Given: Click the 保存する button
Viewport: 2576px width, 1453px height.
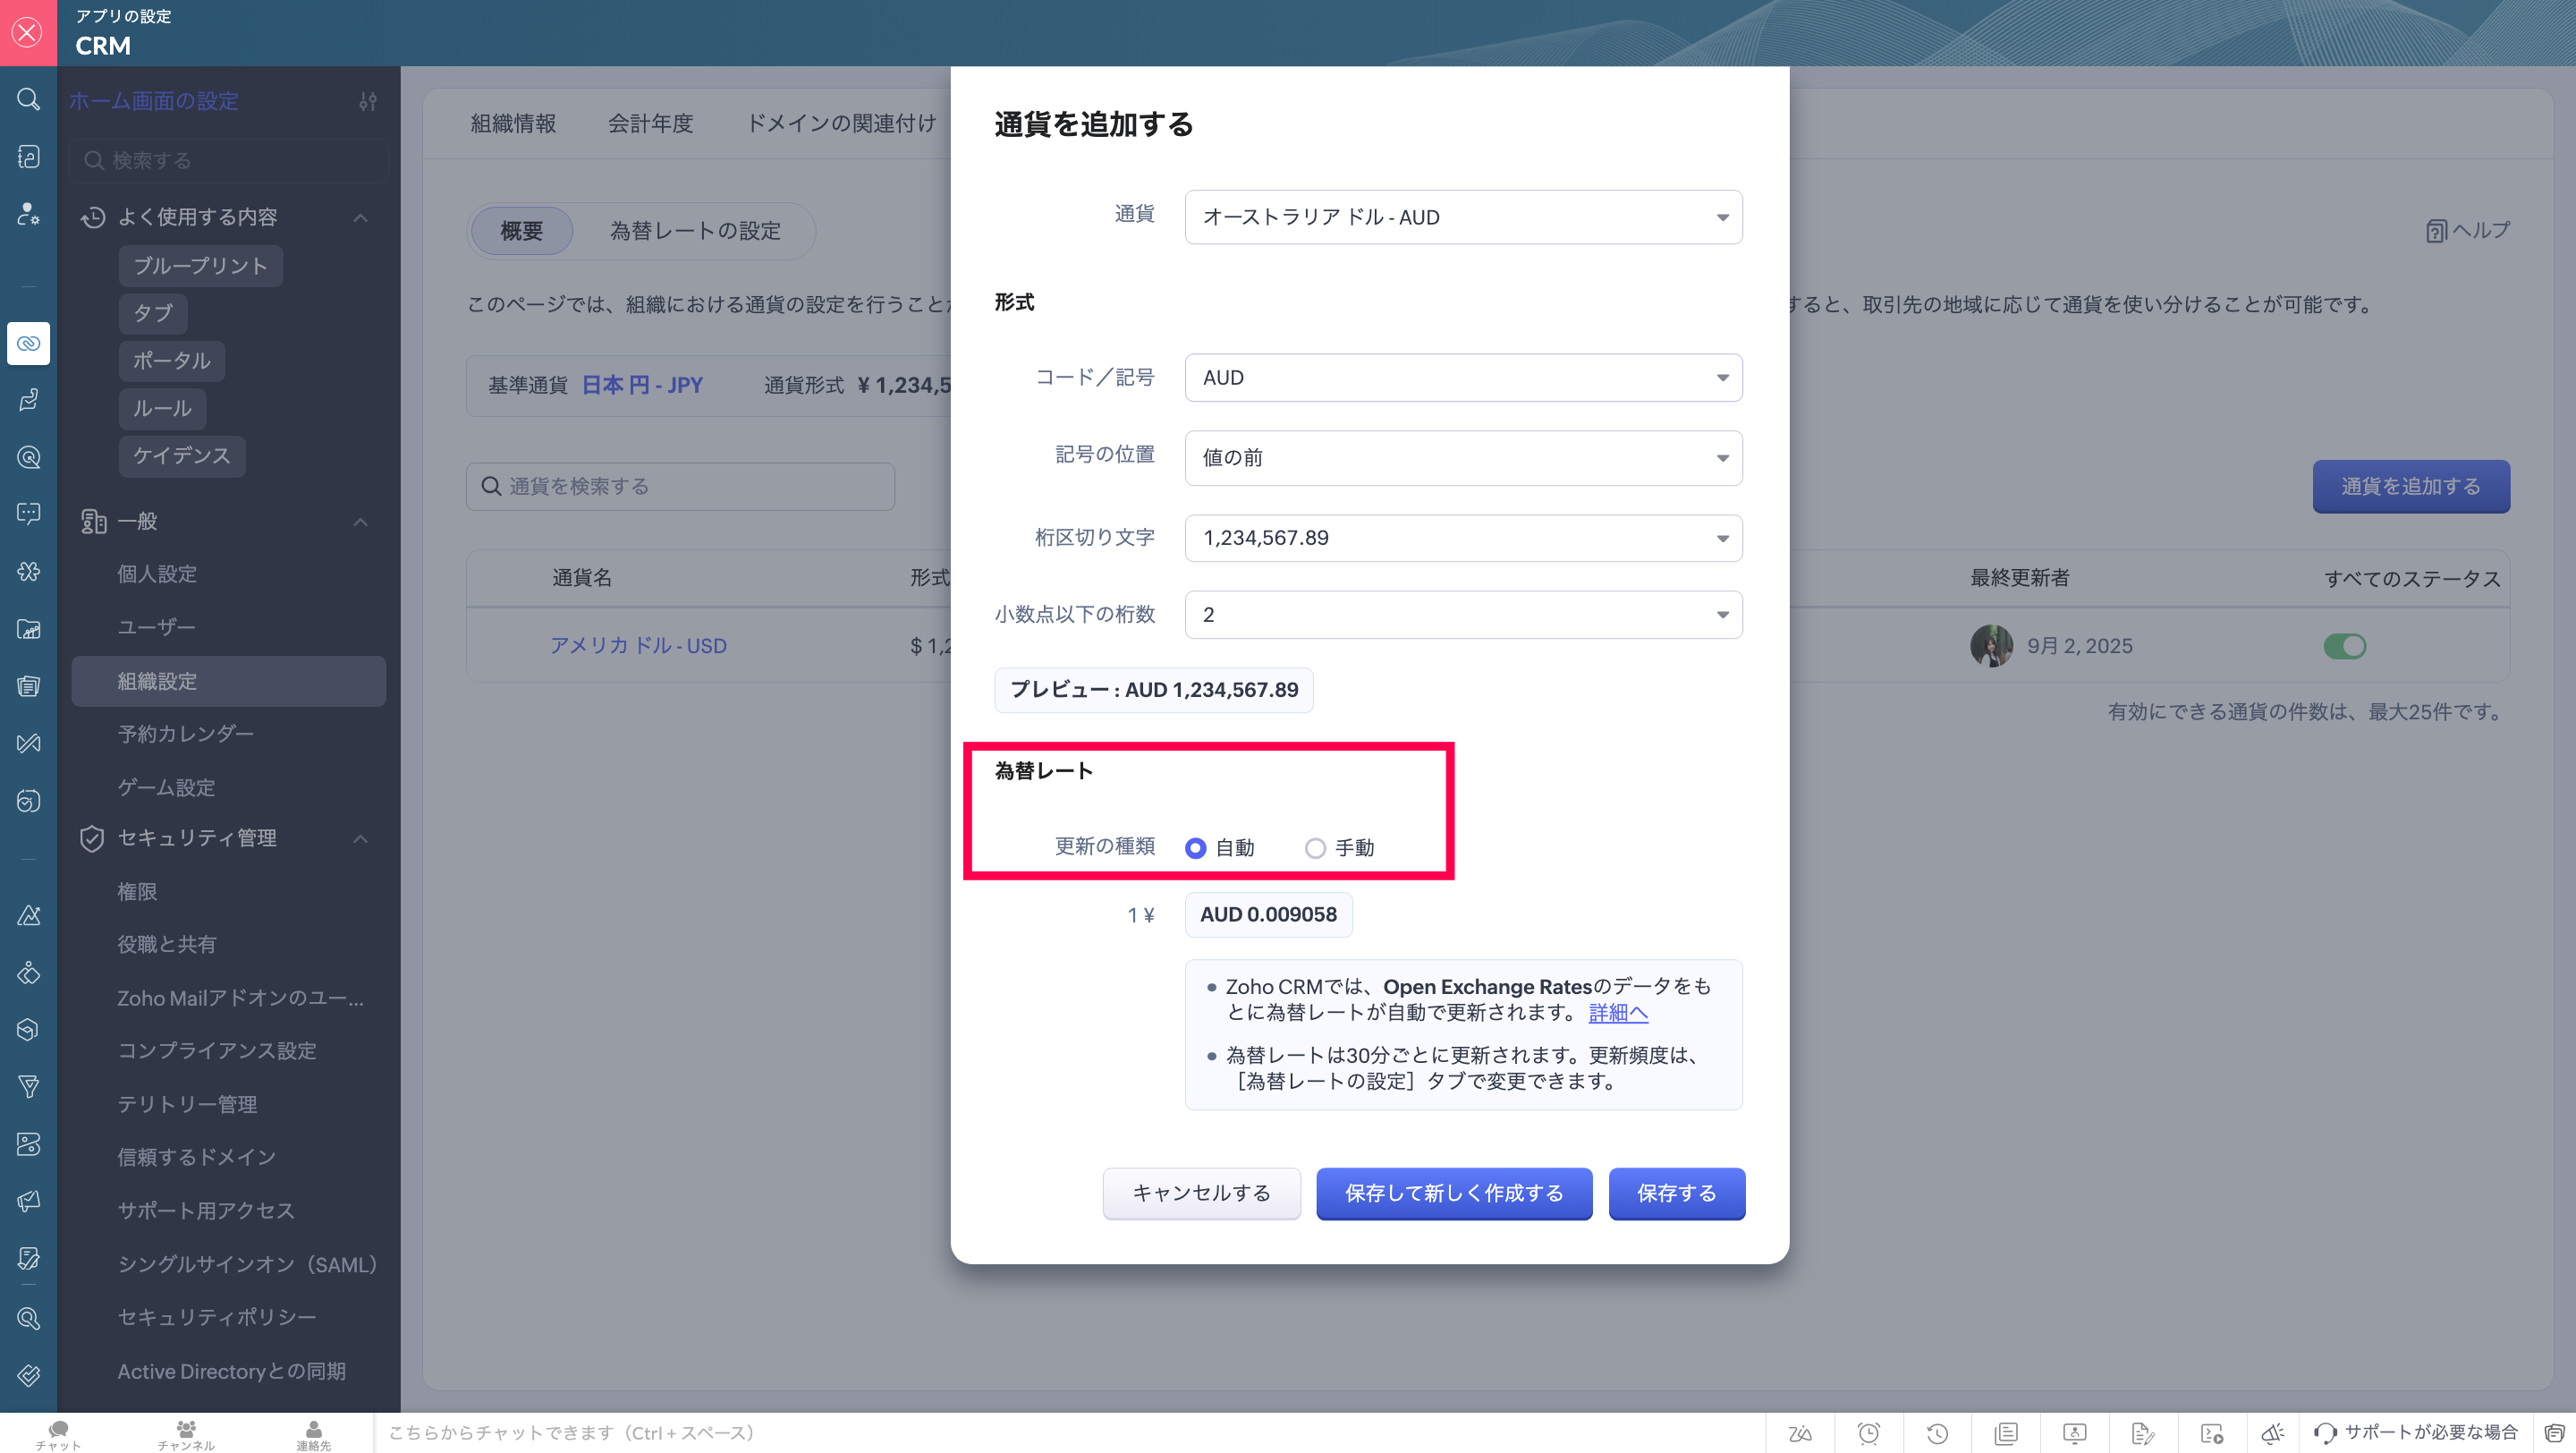Looking at the screenshot, I should tap(1676, 1193).
